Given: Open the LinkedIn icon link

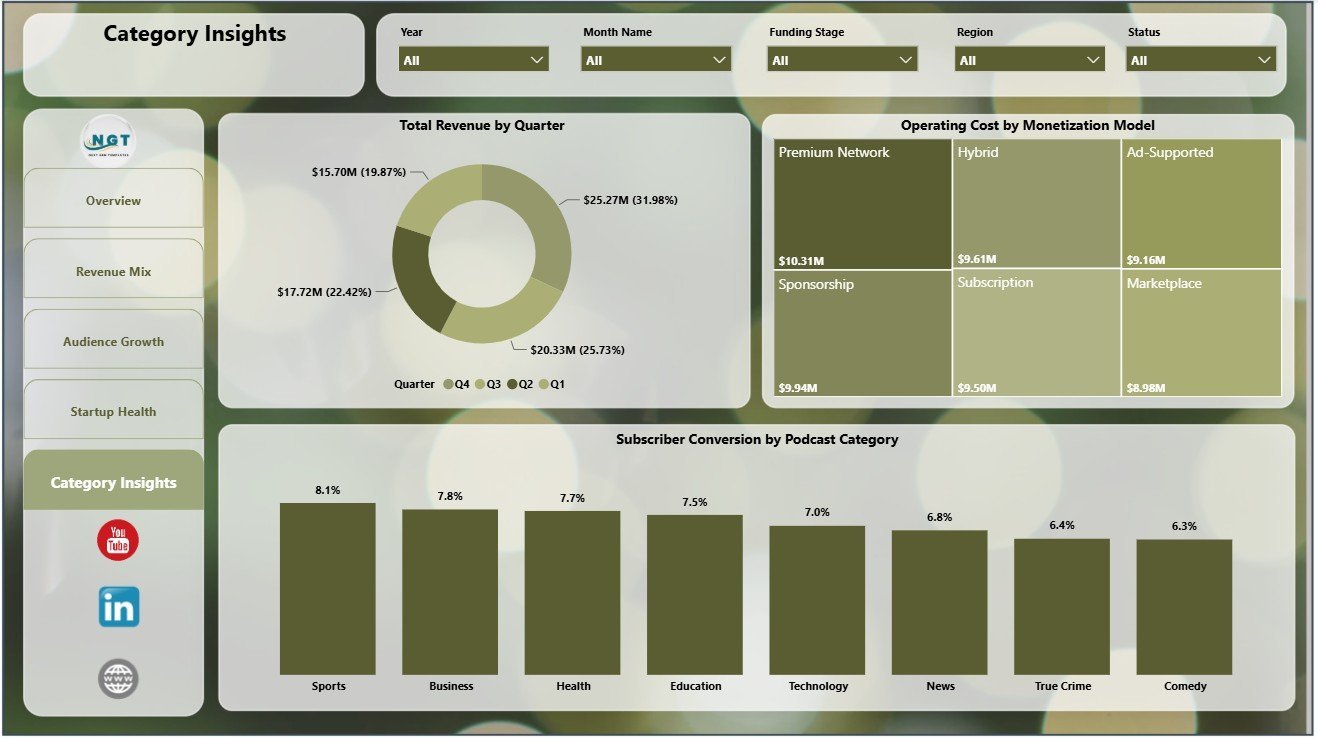Looking at the screenshot, I should coord(118,607).
